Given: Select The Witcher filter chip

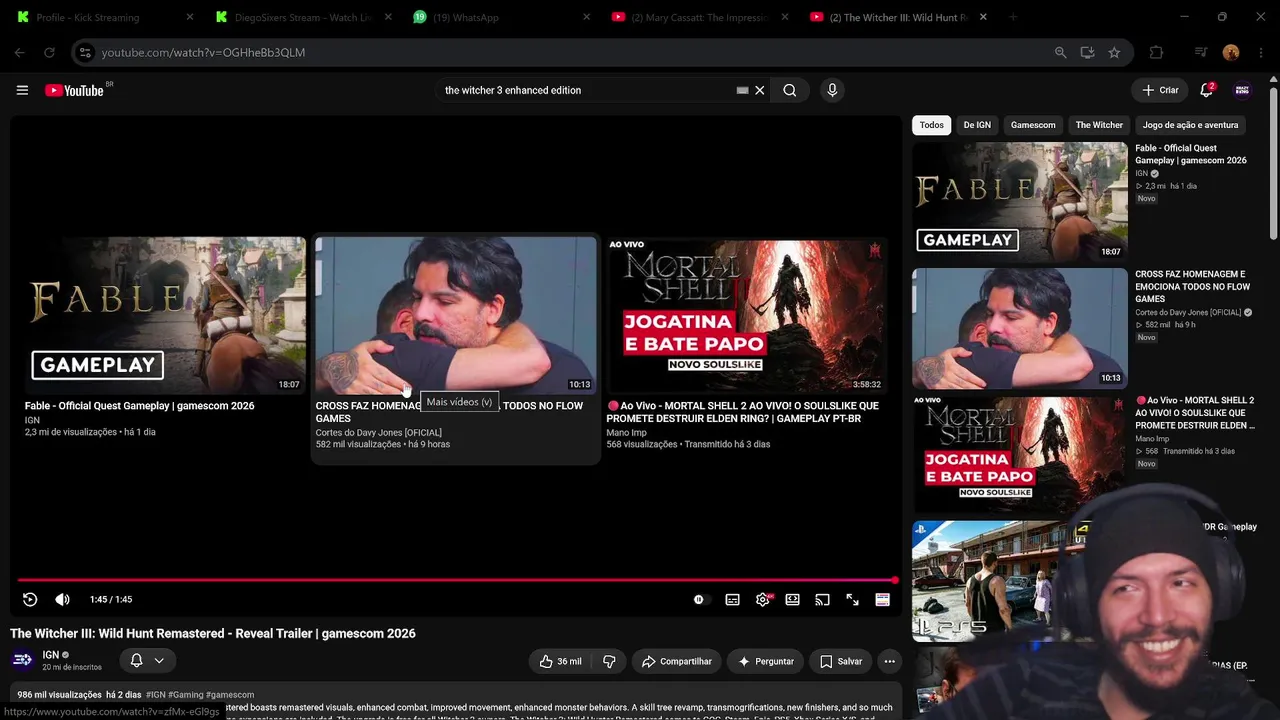Looking at the screenshot, I should 1099,125.
